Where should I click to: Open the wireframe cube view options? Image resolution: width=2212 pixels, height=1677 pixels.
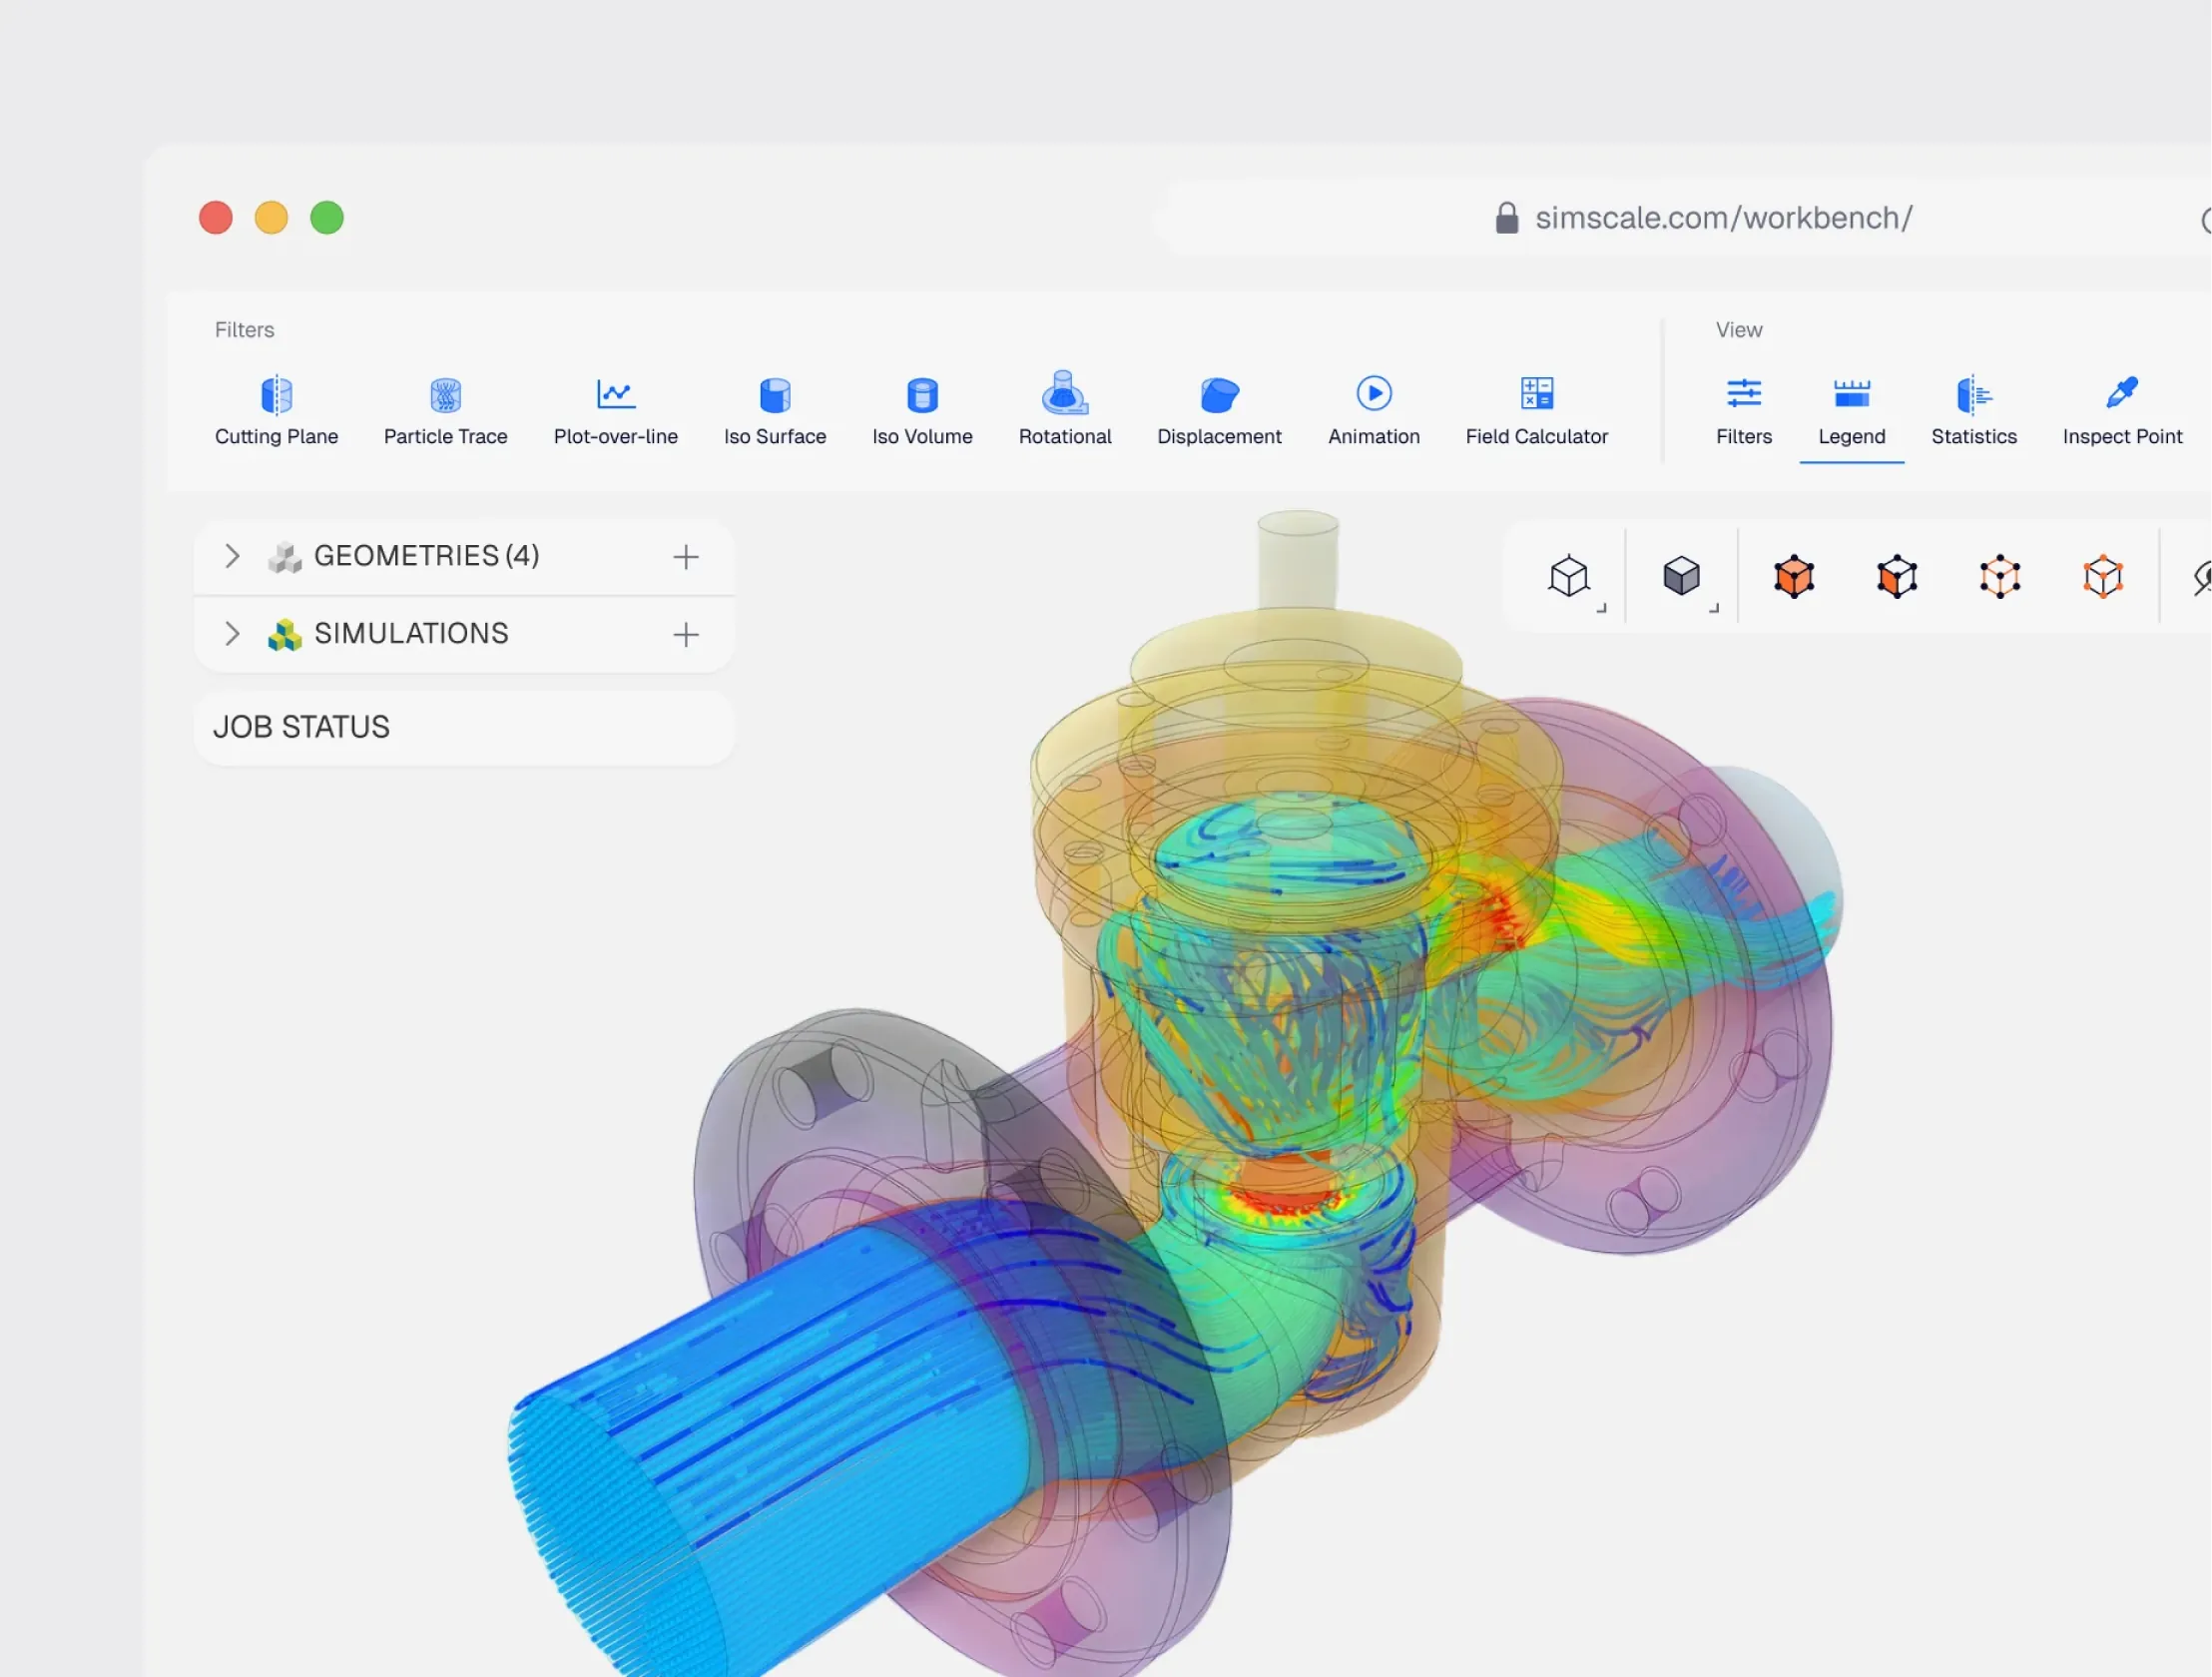coord(1570,576)
